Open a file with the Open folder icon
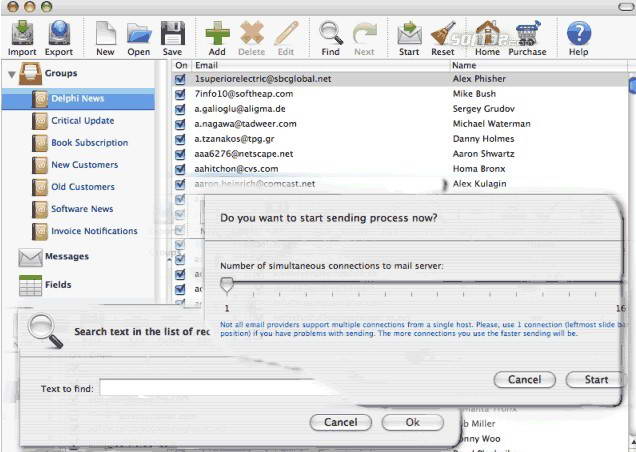Image resolution: width=636 pixels, height=452 pixels. click(139, 33)
